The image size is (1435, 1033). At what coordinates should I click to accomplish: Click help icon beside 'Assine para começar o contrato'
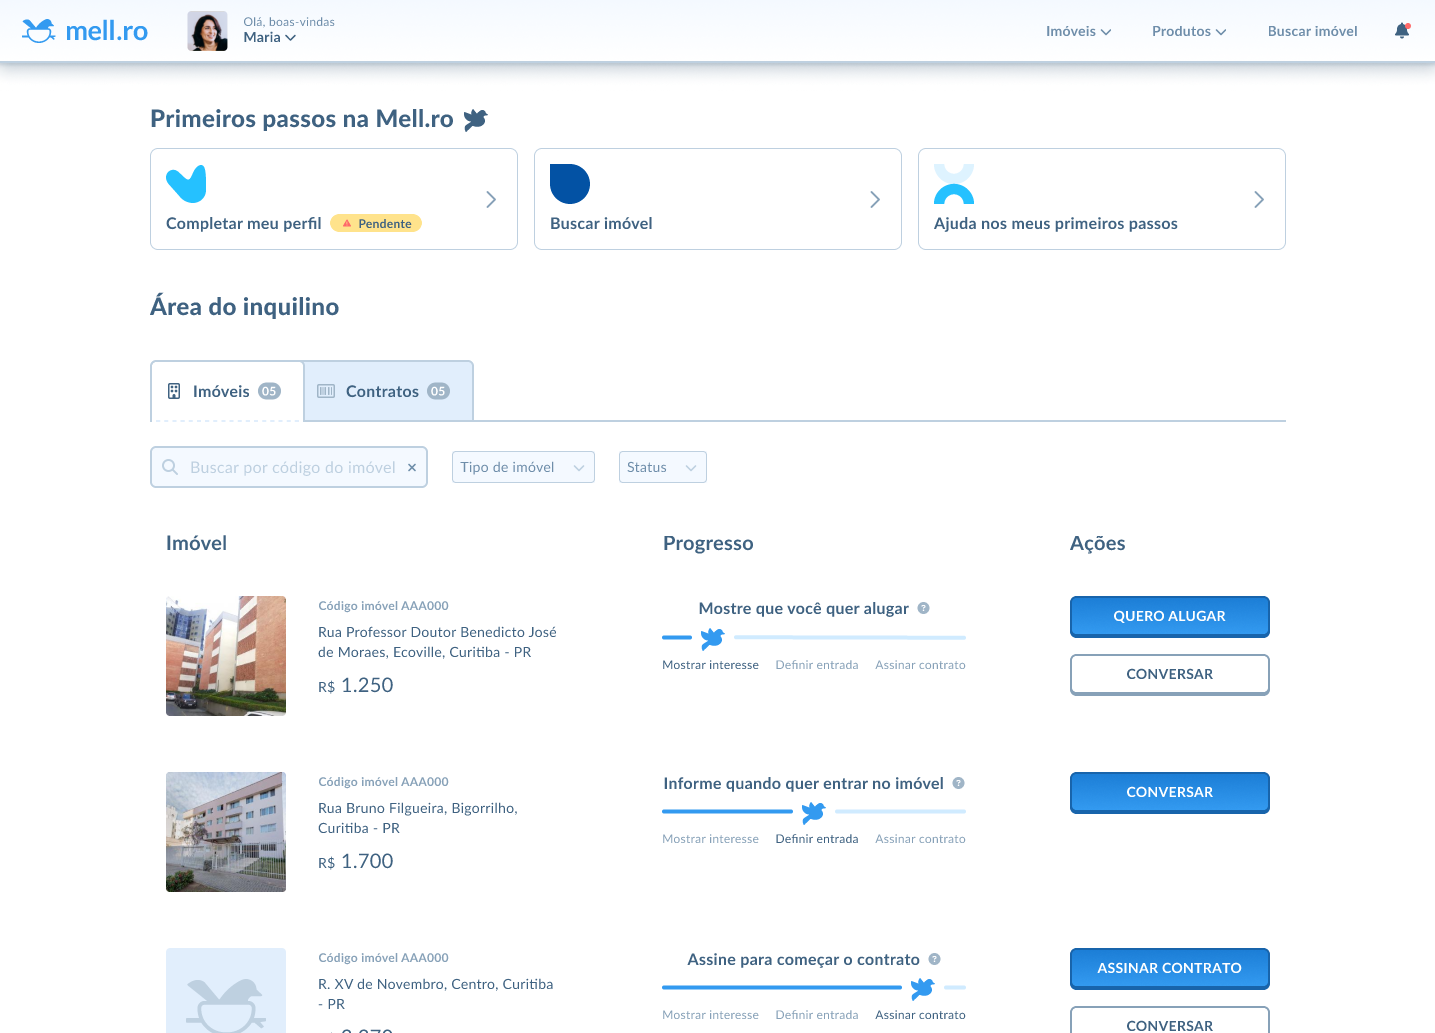click(x=934, y=959)
